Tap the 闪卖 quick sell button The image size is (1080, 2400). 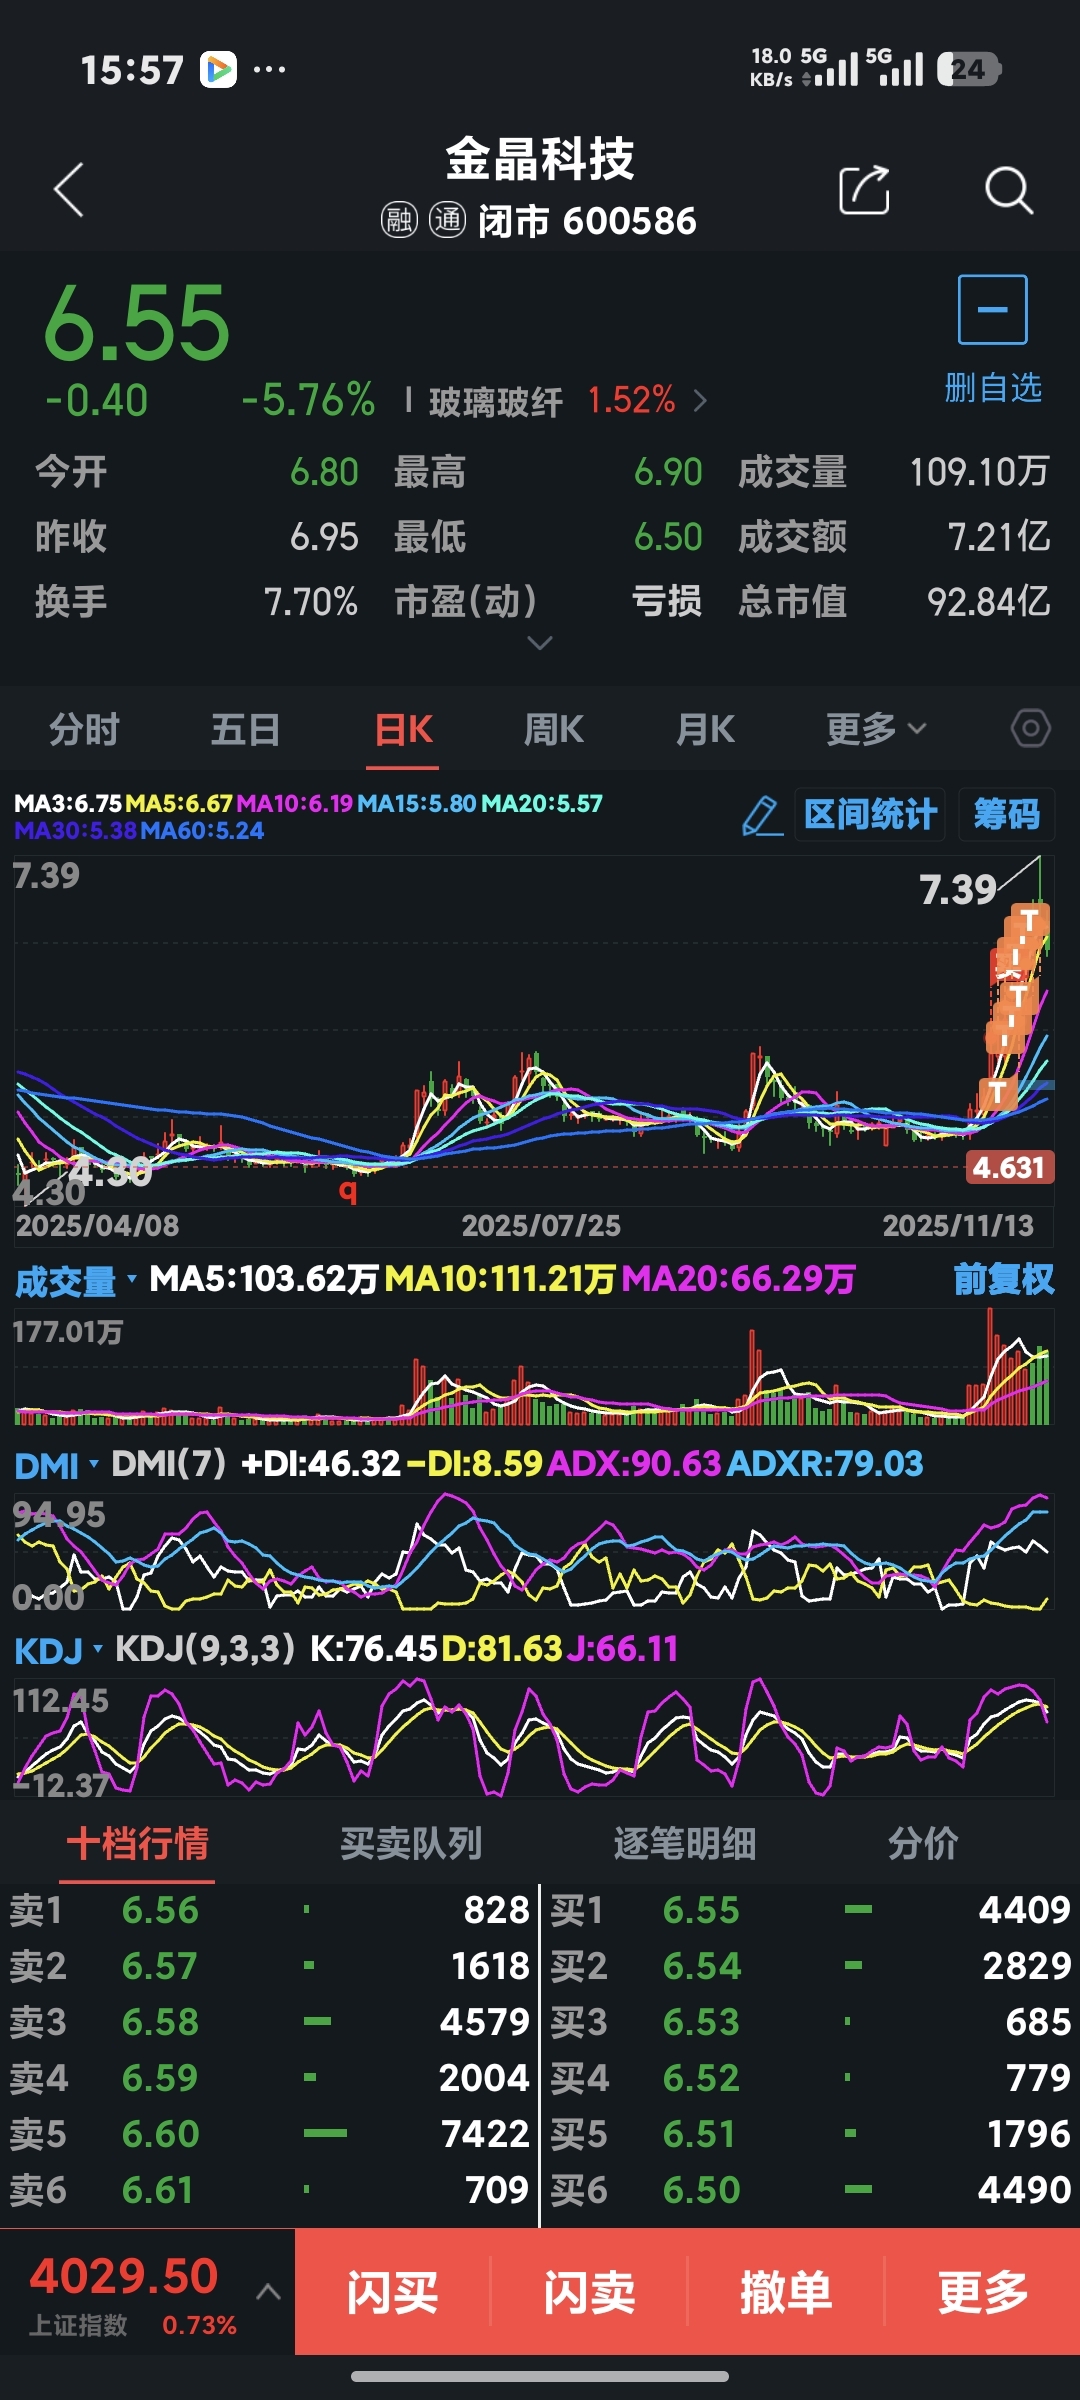tap(589, 2291)
